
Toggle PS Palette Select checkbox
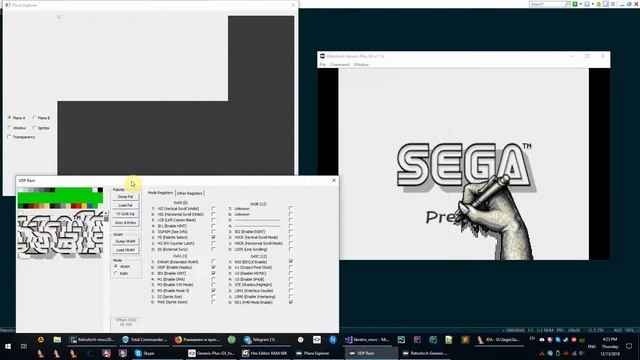point(213,237)
